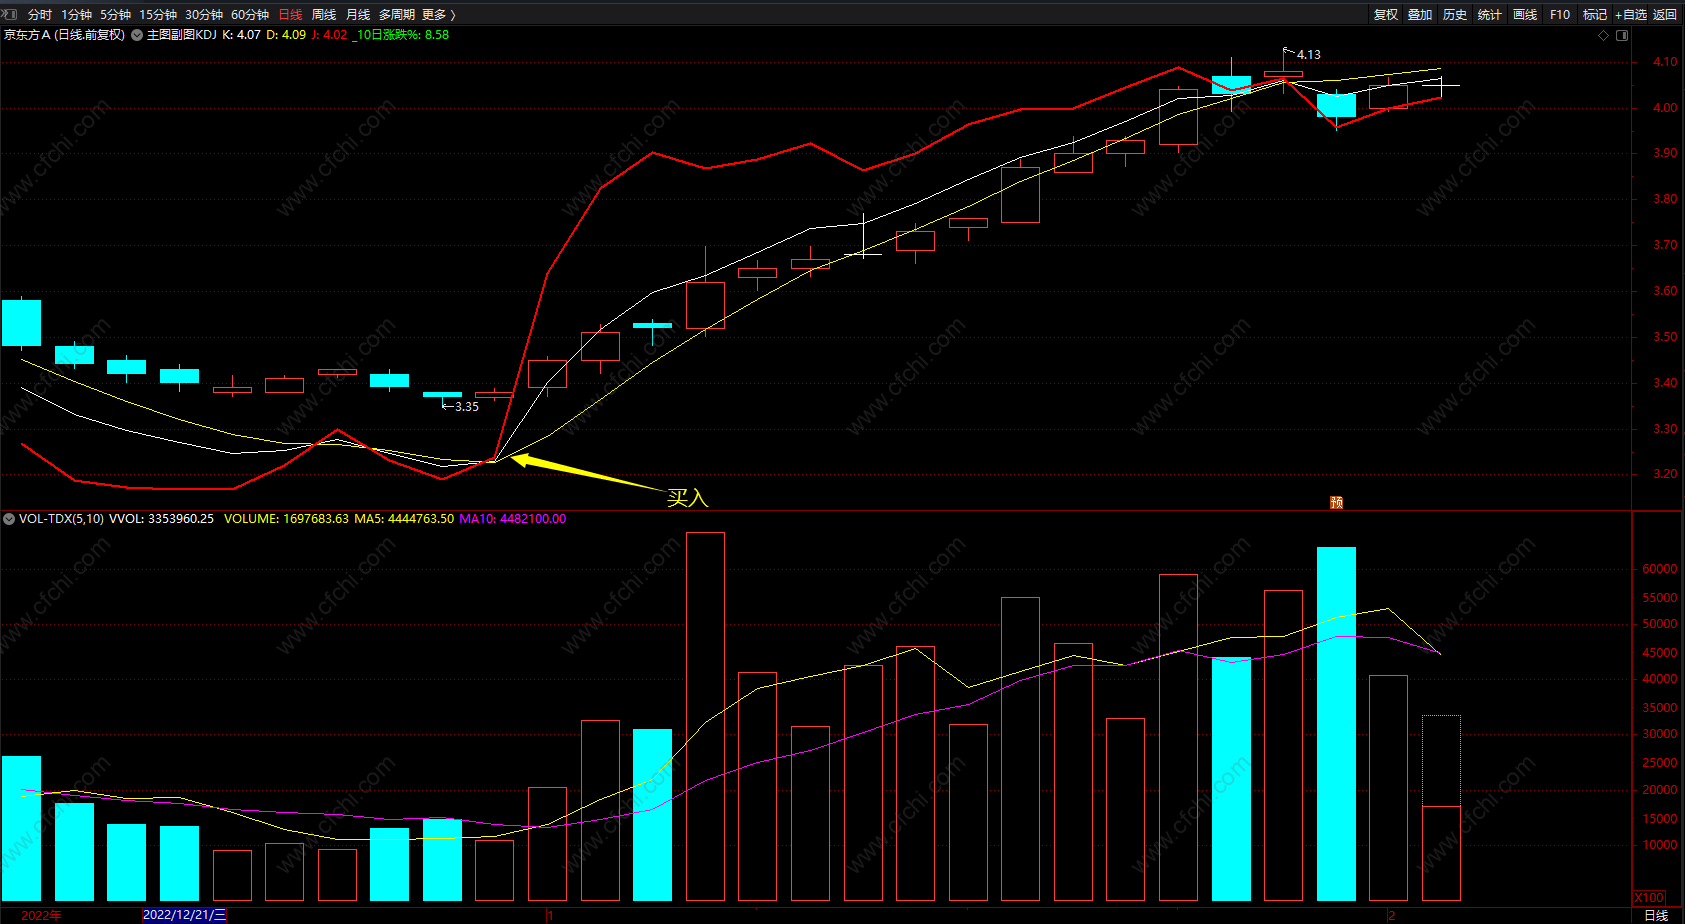This screenshot has width=1685, height=924.
Task: Click the 4.13 high price label
Action: pyautogui.click(x=1308, y=55)
